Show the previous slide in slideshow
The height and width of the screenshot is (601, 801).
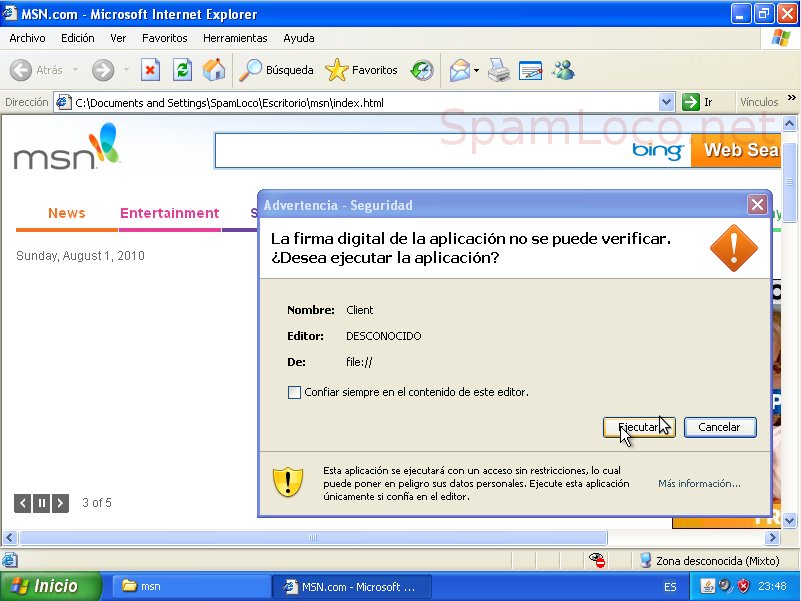point(22,503)
